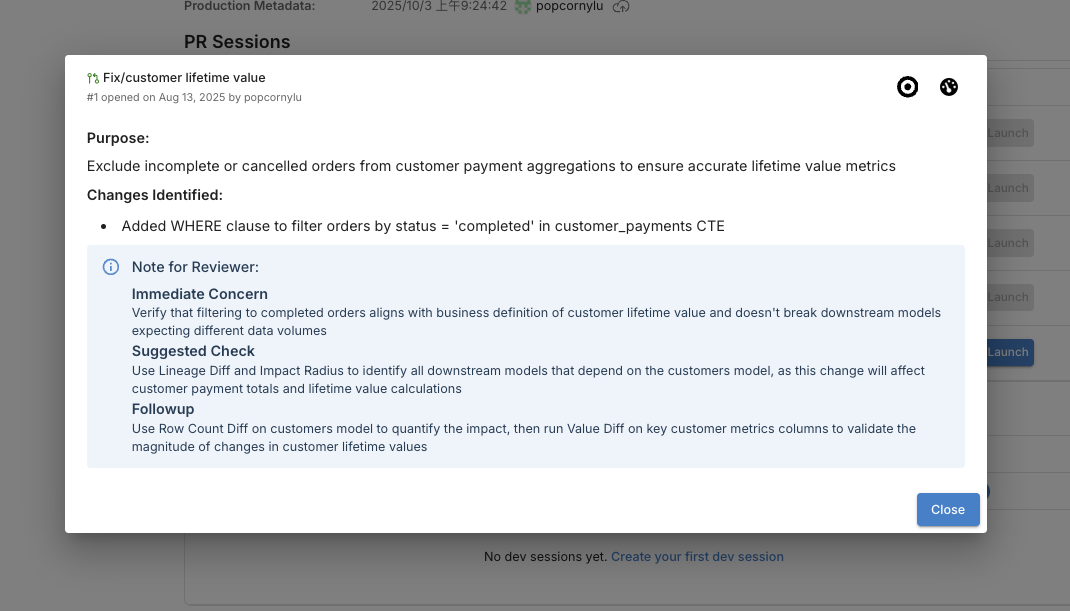Click the fourth Launch button
Screen dimensions: 1070x611
pyautogui.click(x=1007, y=296)
